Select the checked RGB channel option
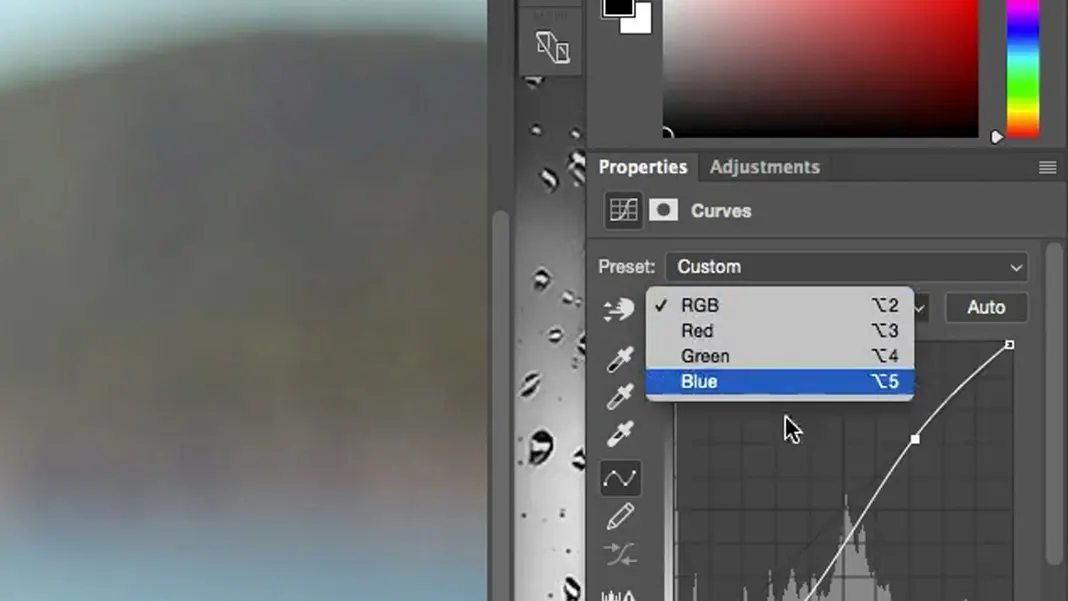The width and height of the screenshot is (1068, 601). [x=780, y=305]
